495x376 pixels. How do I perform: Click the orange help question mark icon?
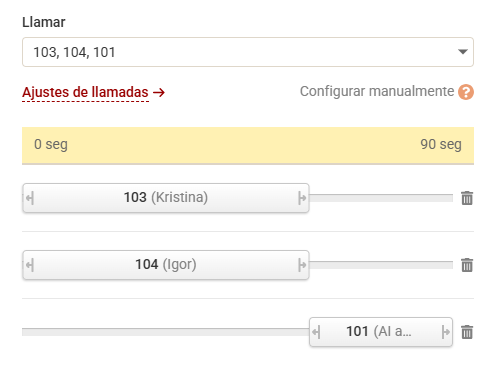point(466,92)
